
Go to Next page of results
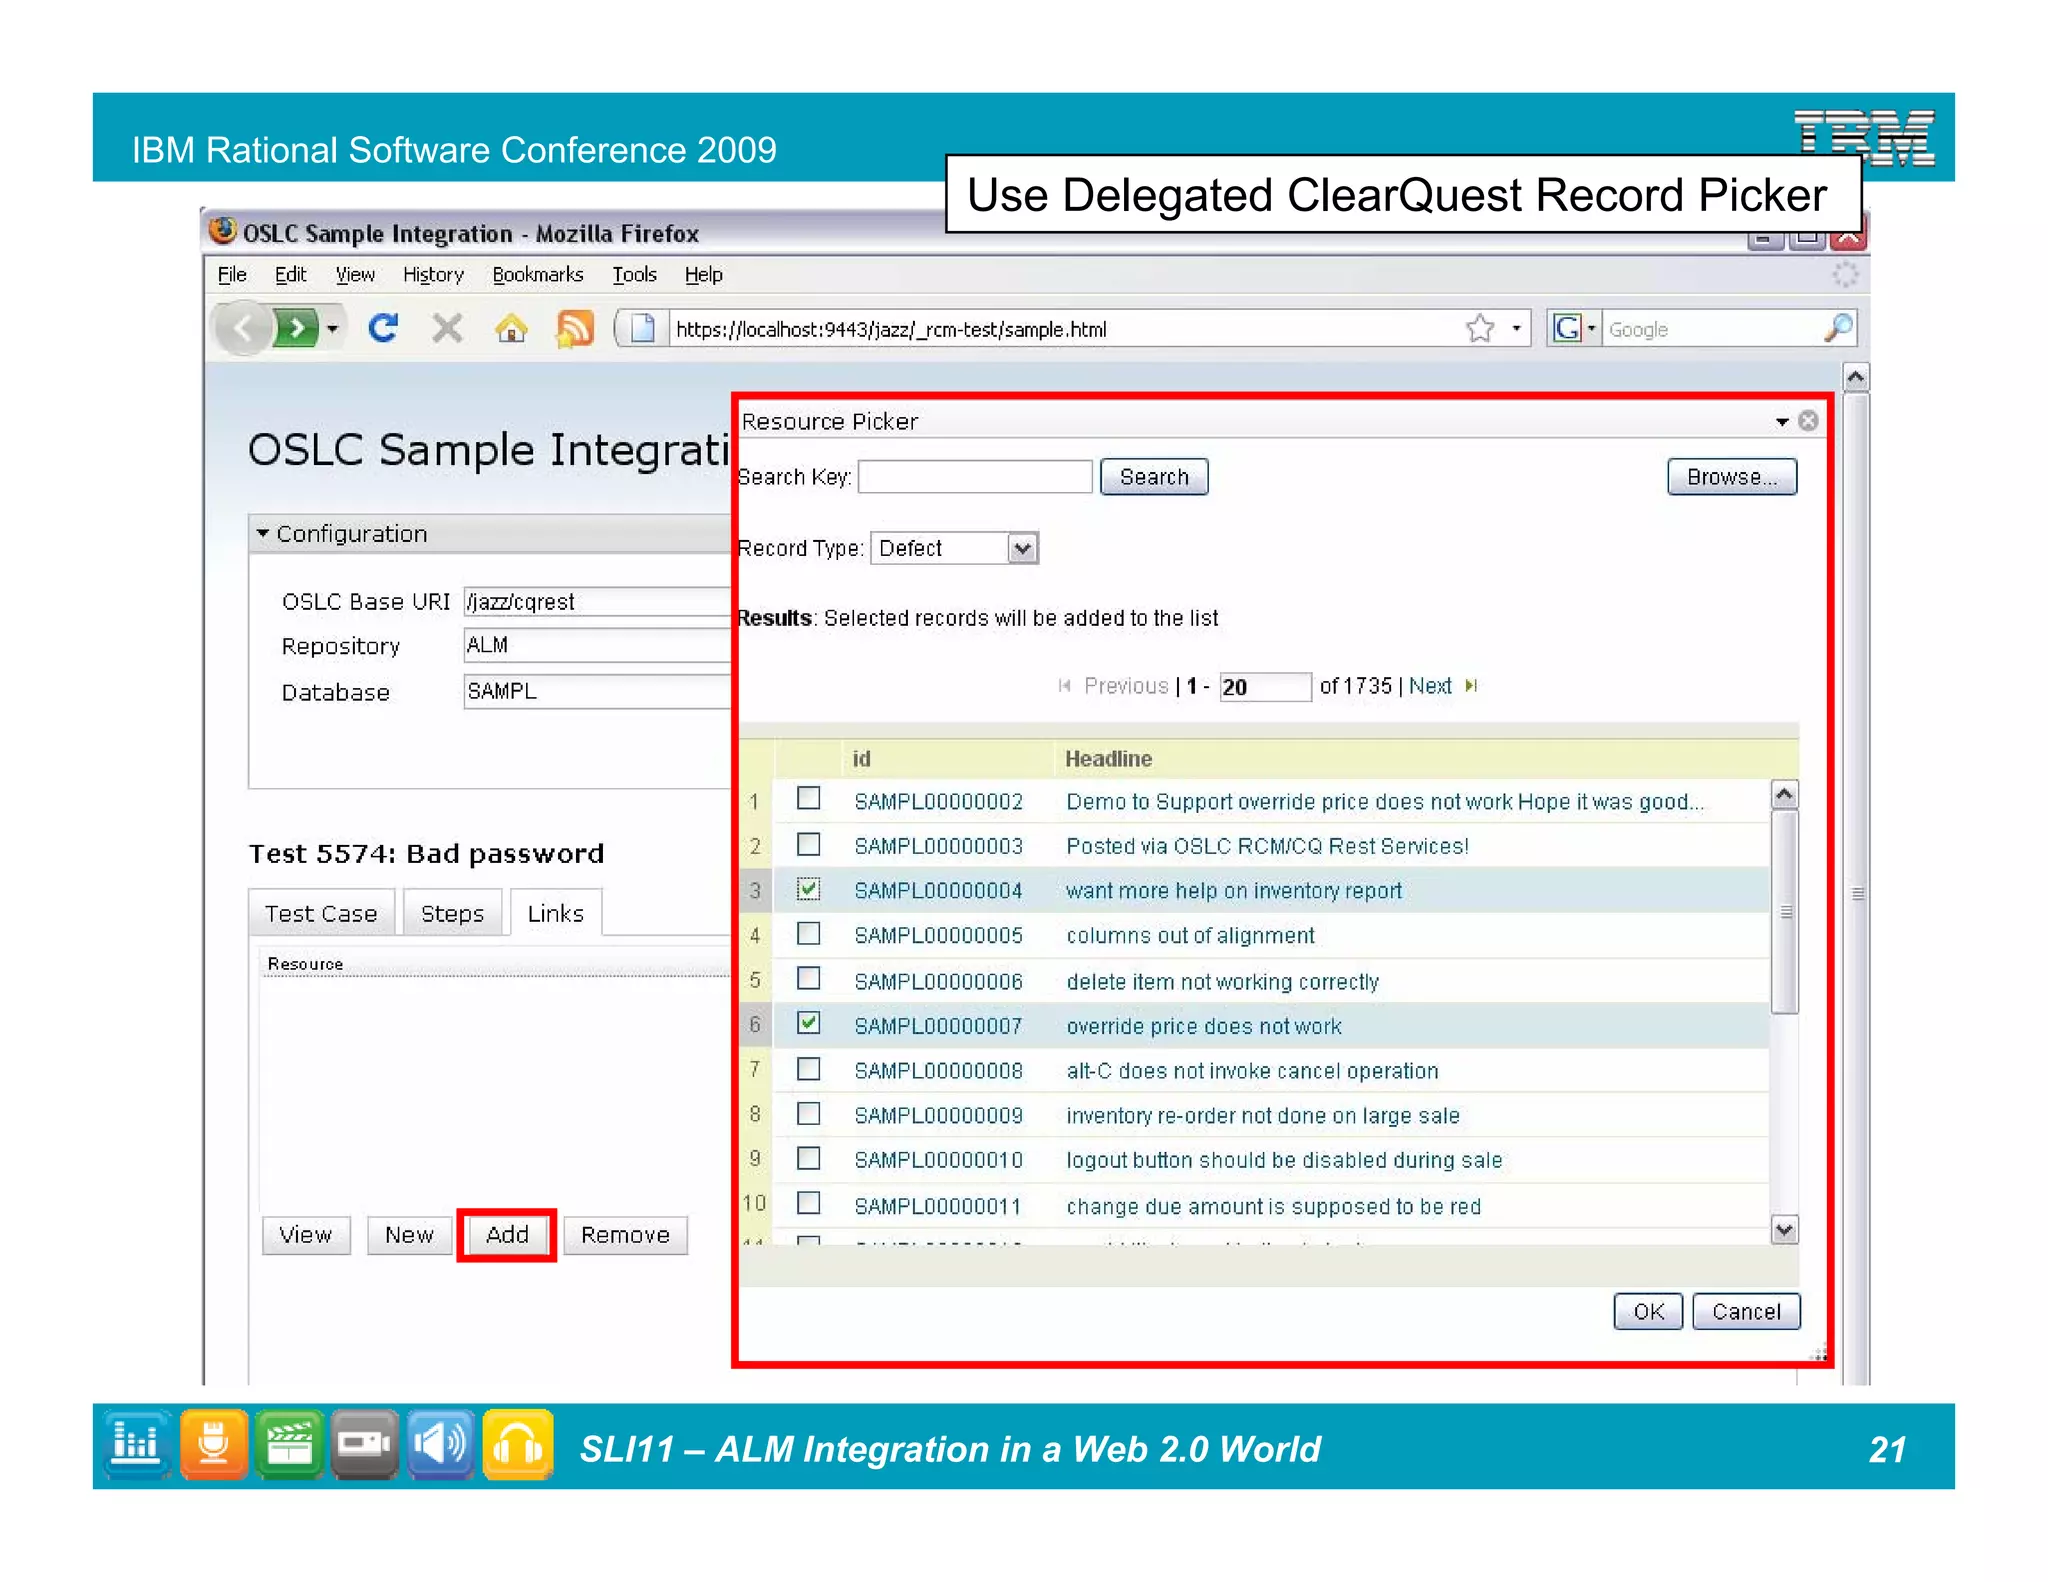coord(1430,686)
